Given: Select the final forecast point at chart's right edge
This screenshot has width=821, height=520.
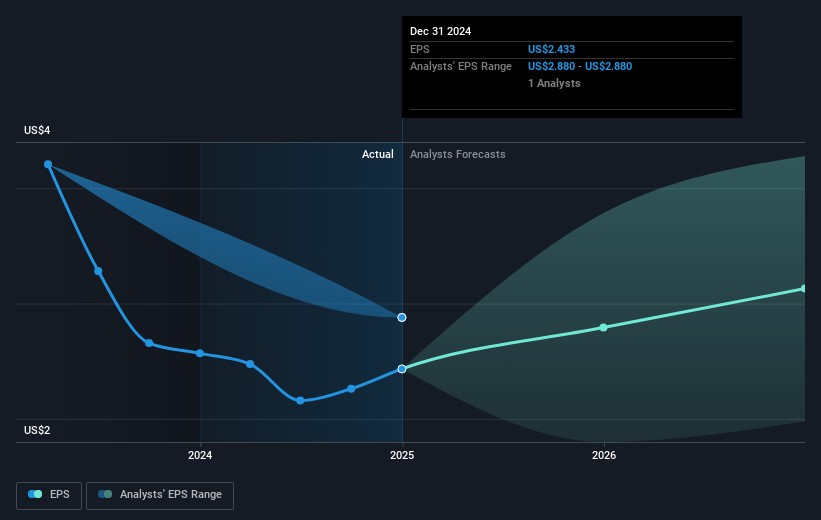Looking at the screenshot, I should 803,288.
